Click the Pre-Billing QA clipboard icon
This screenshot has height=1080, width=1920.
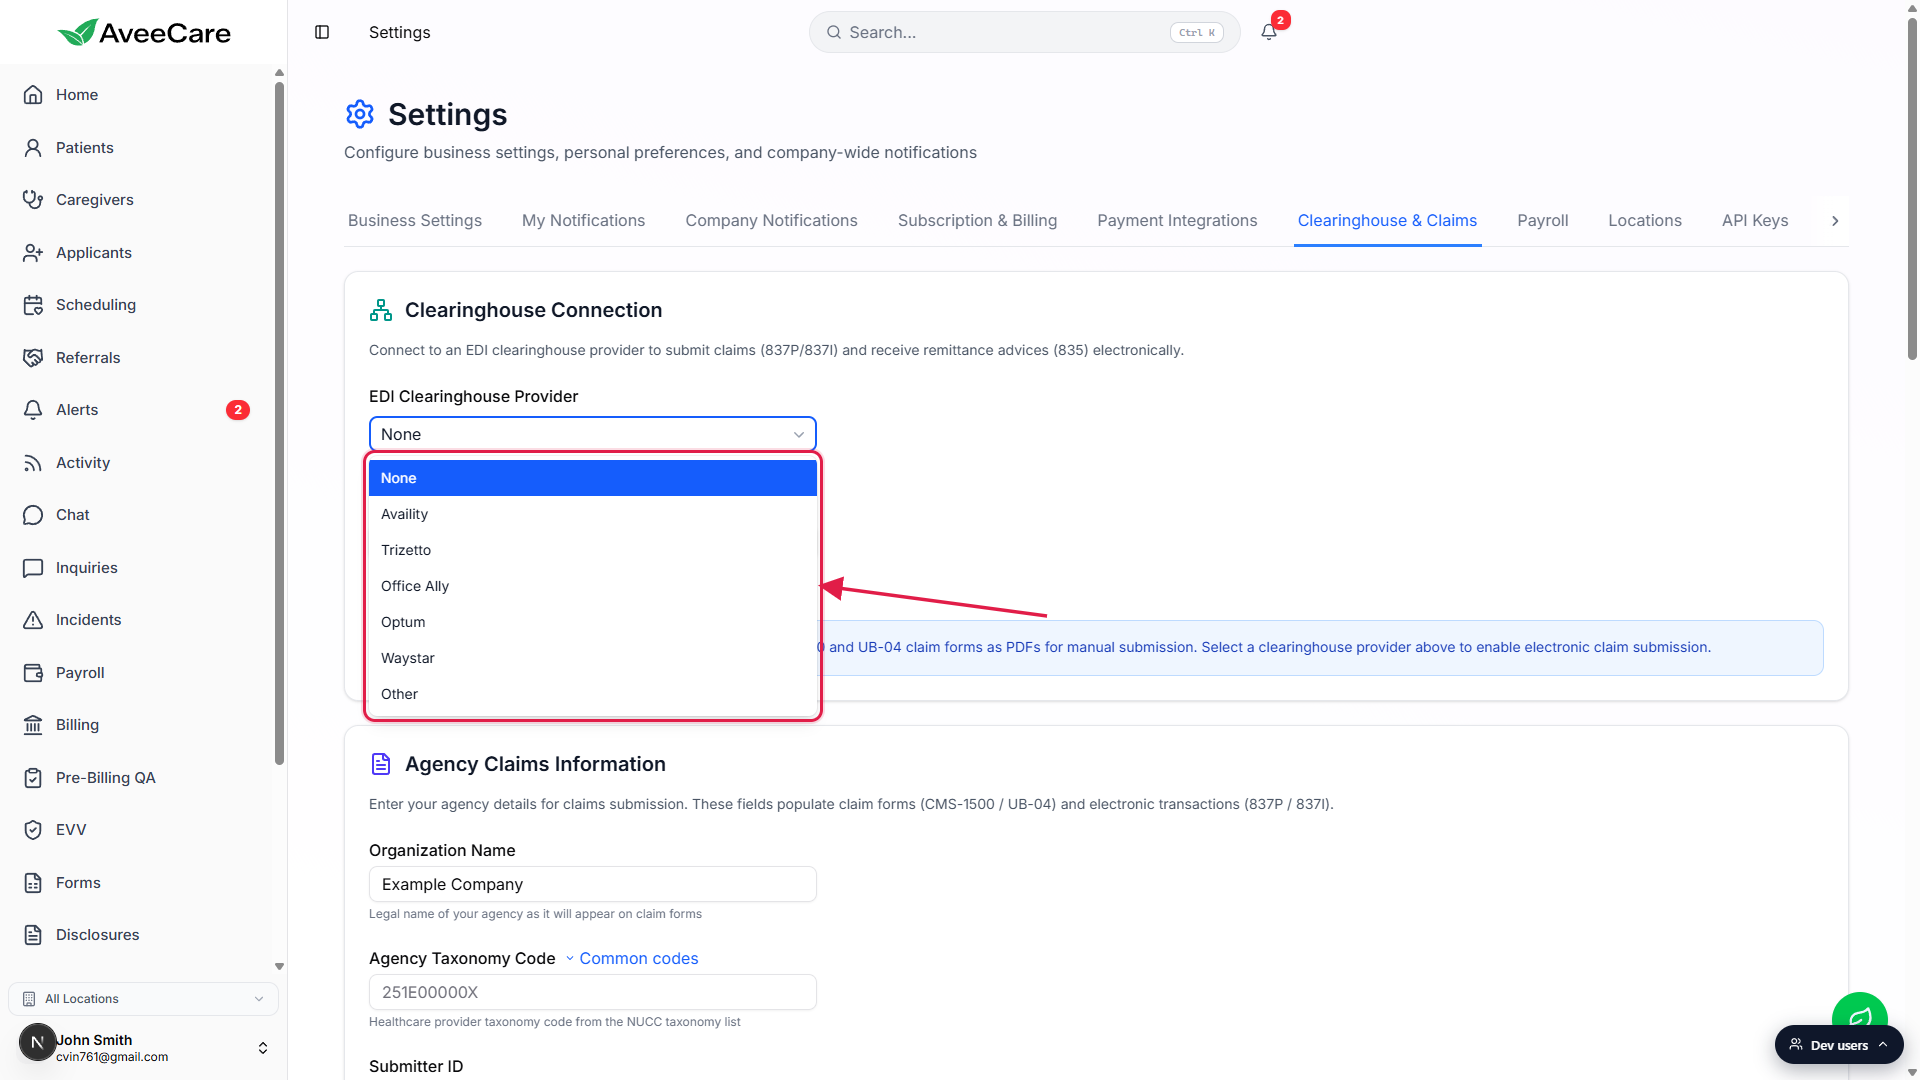pos(33,778)
